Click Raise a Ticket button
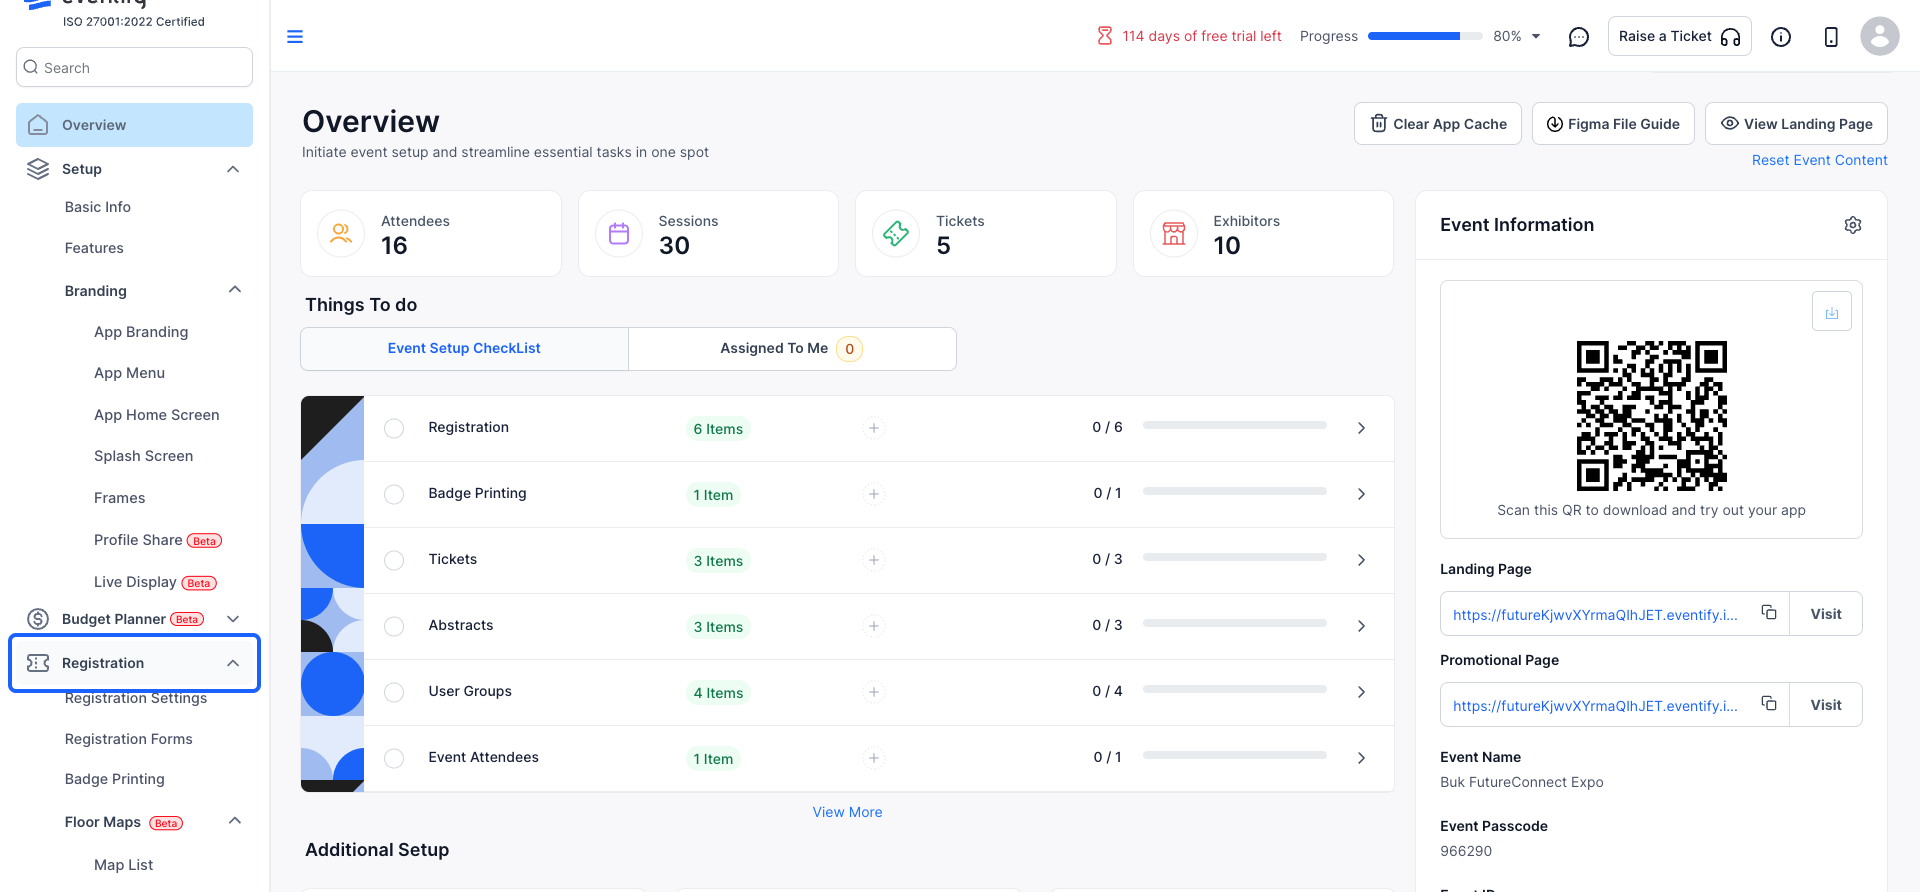 1680,36
